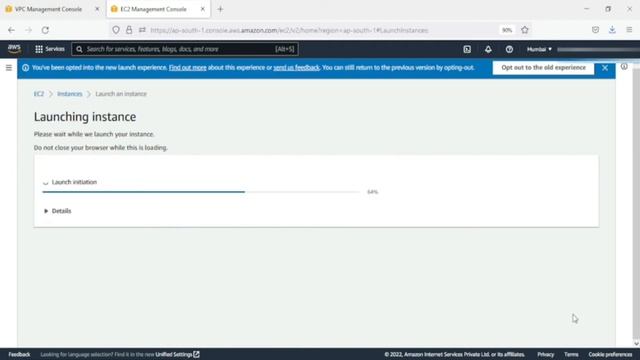Click the browser forward arrow
Screen dimensions: 640x360
[x=28, y=30]
